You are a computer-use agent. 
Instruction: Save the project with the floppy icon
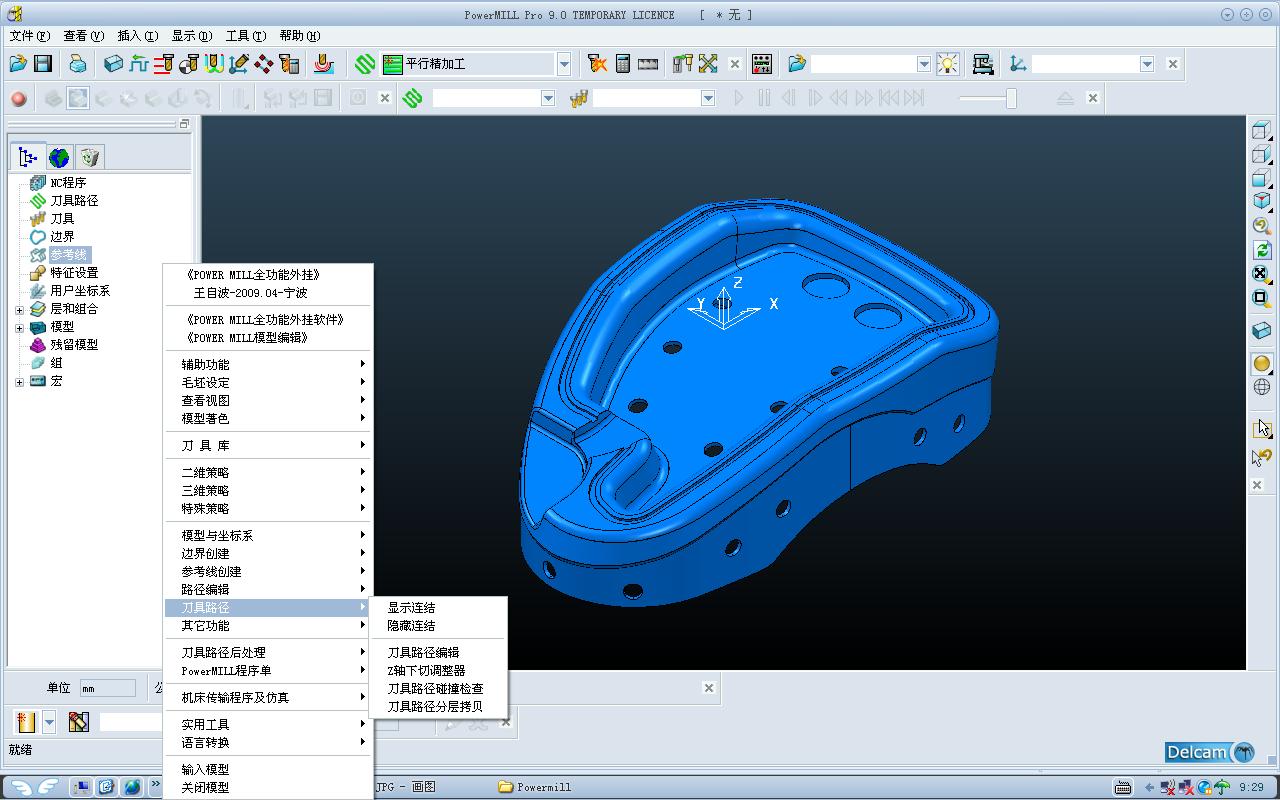[43, 64]
